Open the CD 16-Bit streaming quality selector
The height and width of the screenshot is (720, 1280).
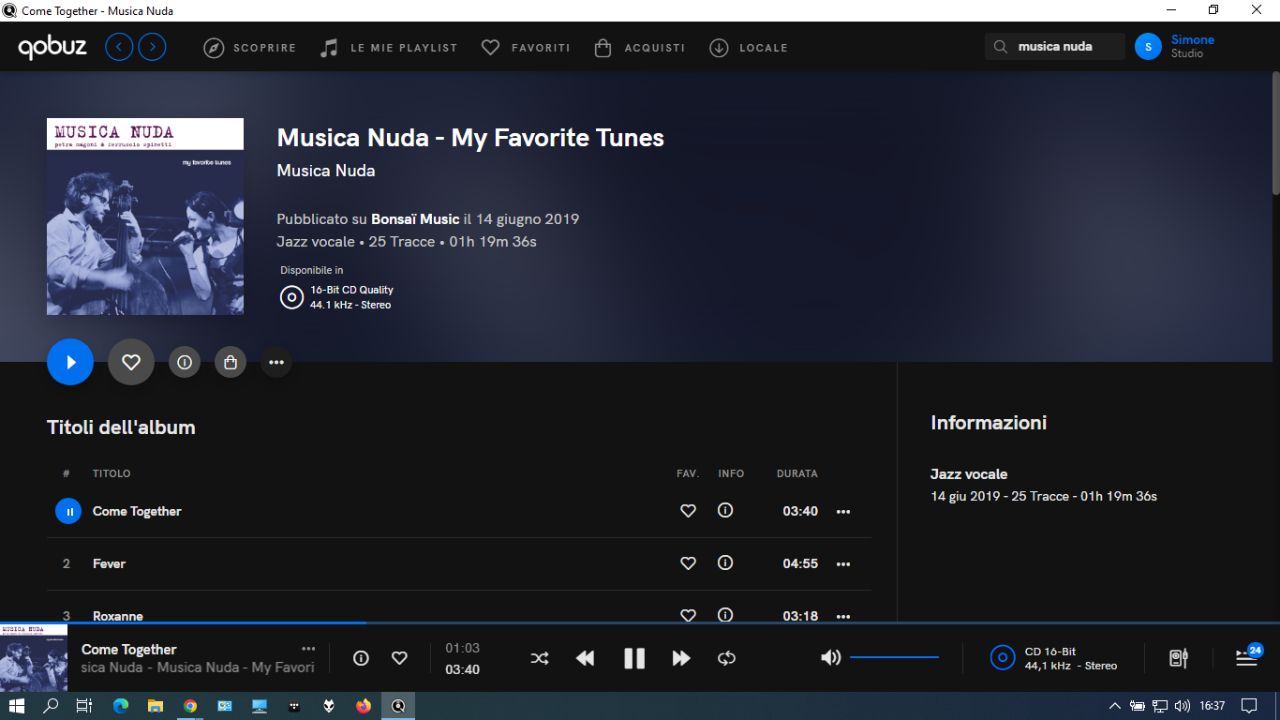coord(1053,658)
